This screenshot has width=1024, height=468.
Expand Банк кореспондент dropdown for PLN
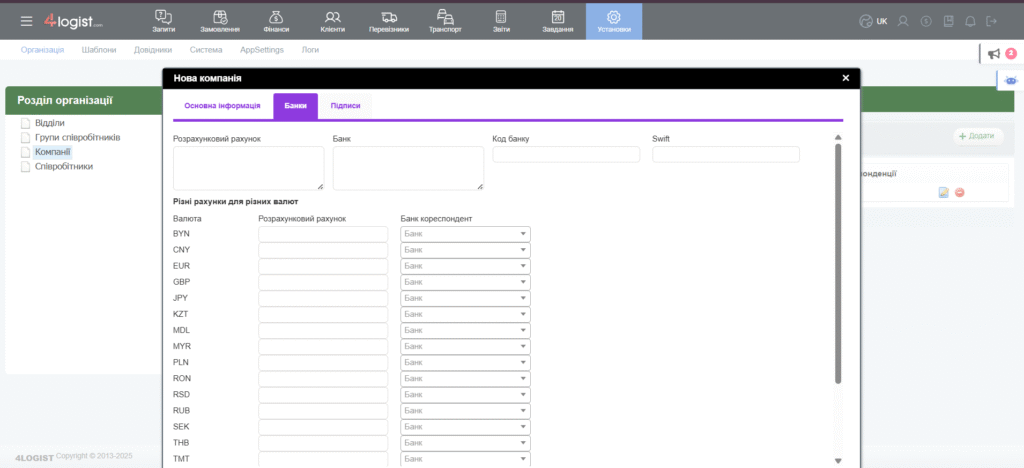click(465, 362)
